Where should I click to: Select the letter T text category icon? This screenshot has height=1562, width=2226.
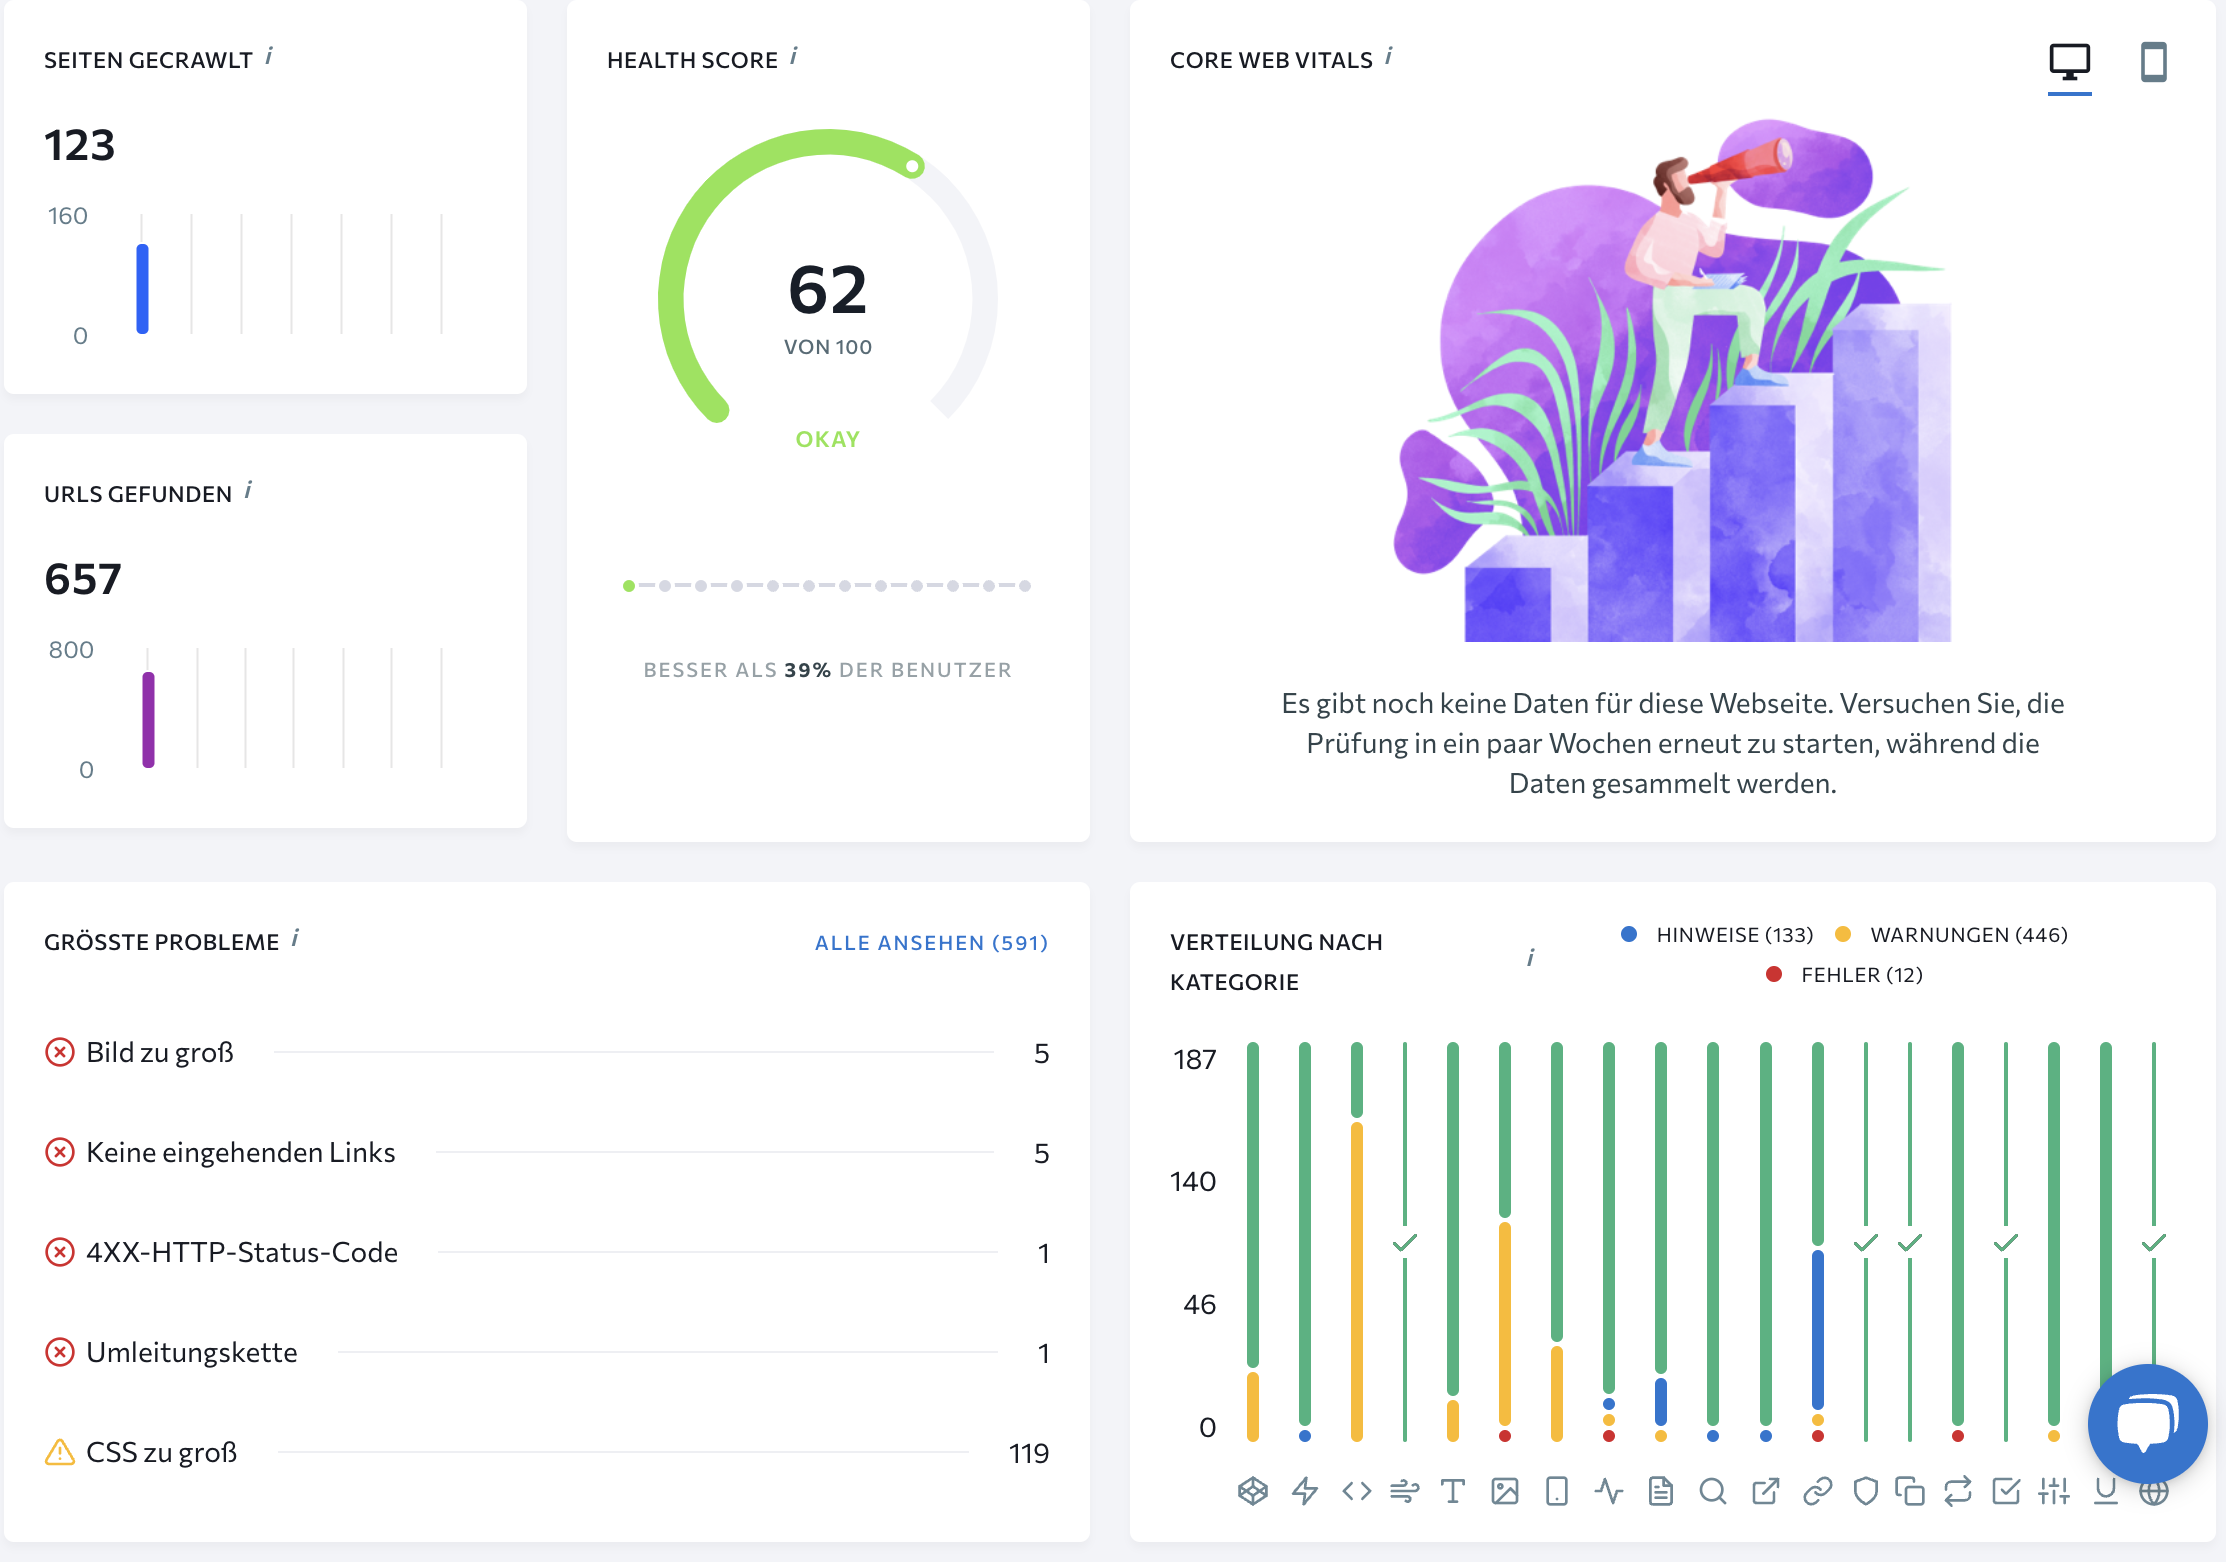coord(1452,1491)
